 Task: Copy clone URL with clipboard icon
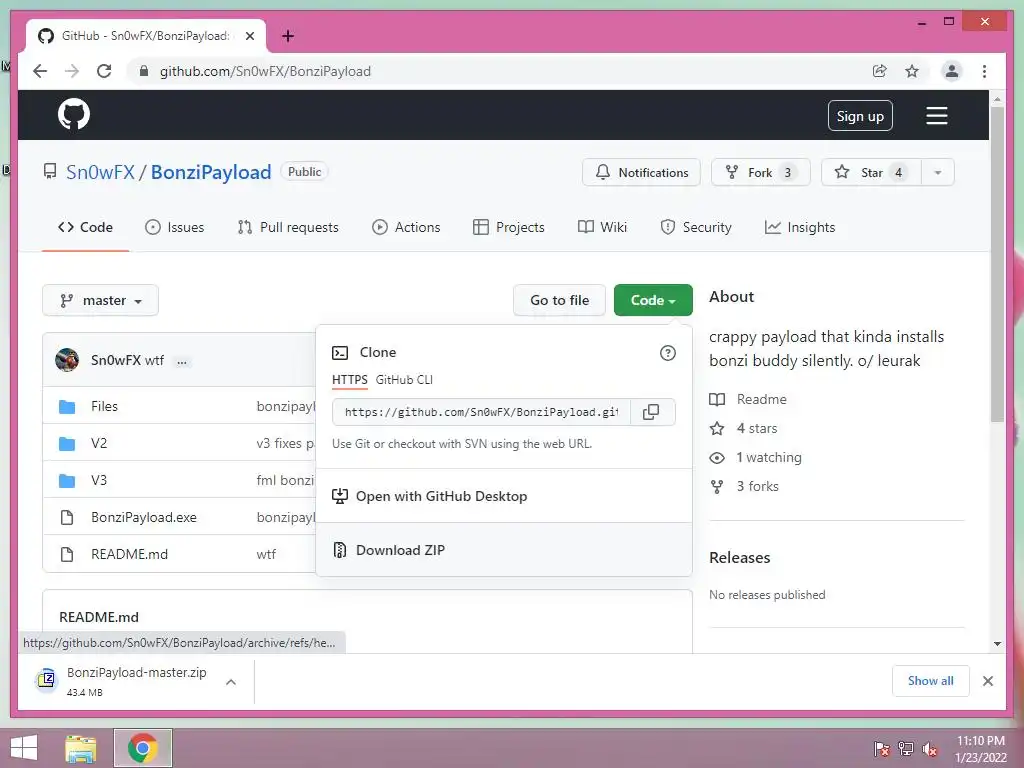click(651, 412)
